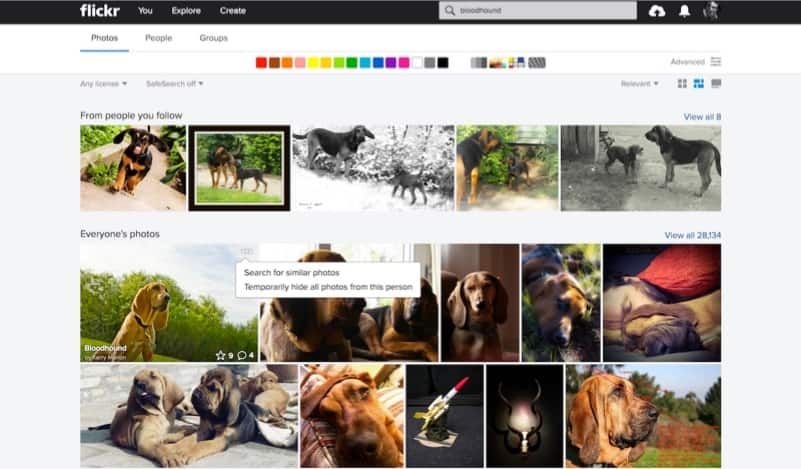Filter by the red color swatch

point(261,62)
